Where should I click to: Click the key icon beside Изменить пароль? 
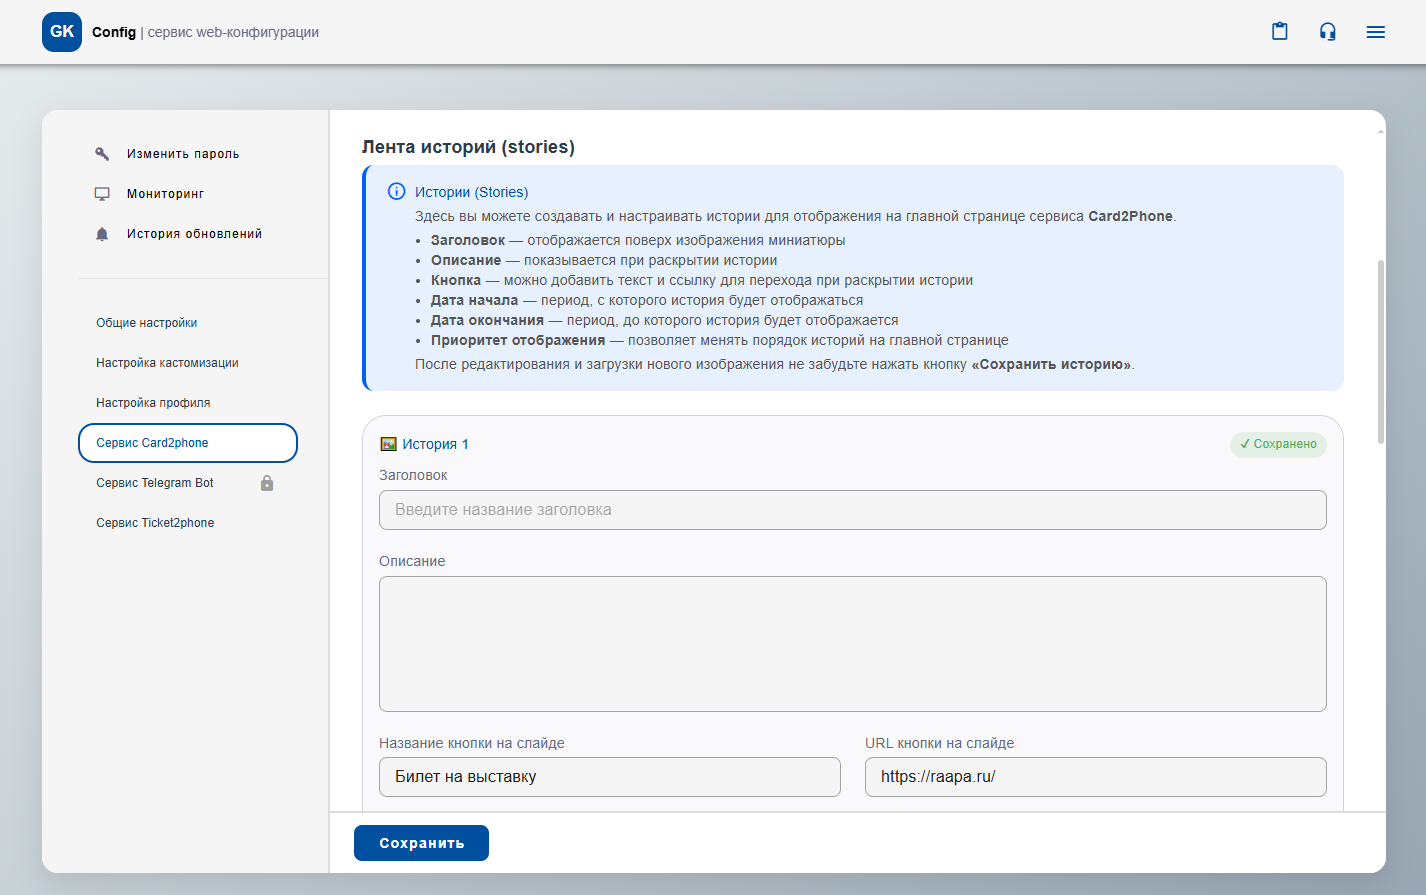tap(102, 154)
